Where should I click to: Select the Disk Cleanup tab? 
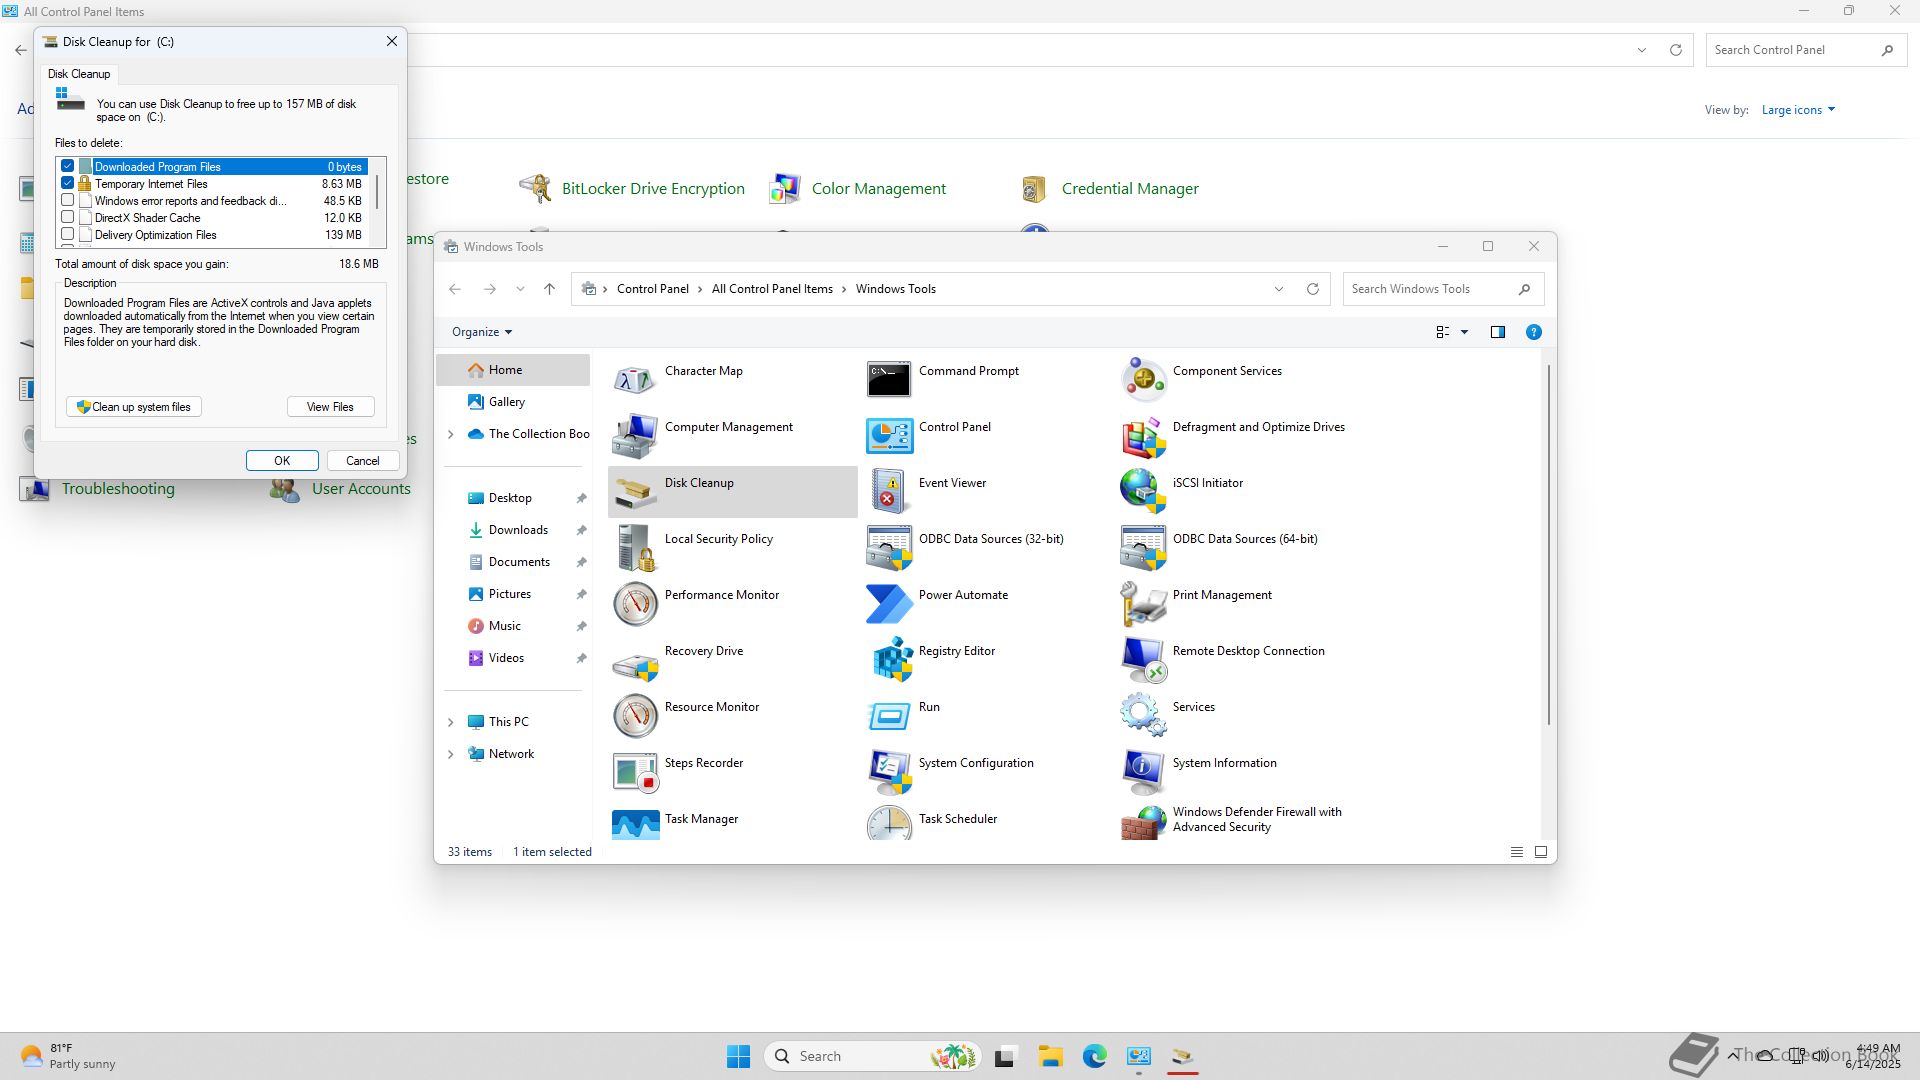79,74
